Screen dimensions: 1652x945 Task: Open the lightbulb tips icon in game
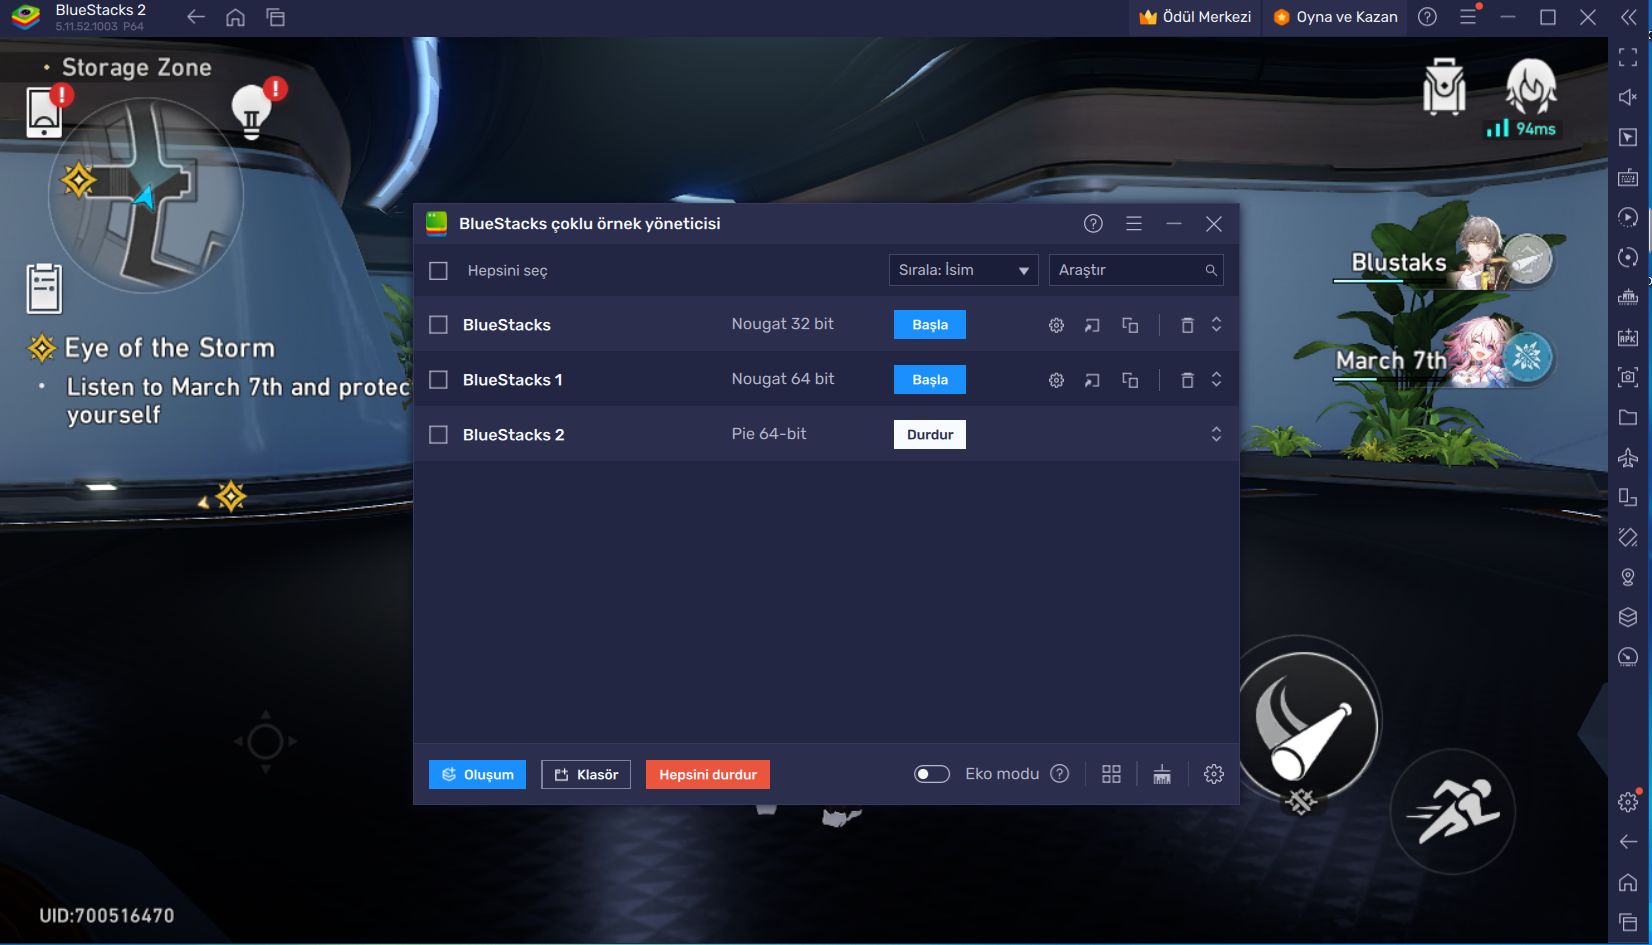tap(252, 112)
